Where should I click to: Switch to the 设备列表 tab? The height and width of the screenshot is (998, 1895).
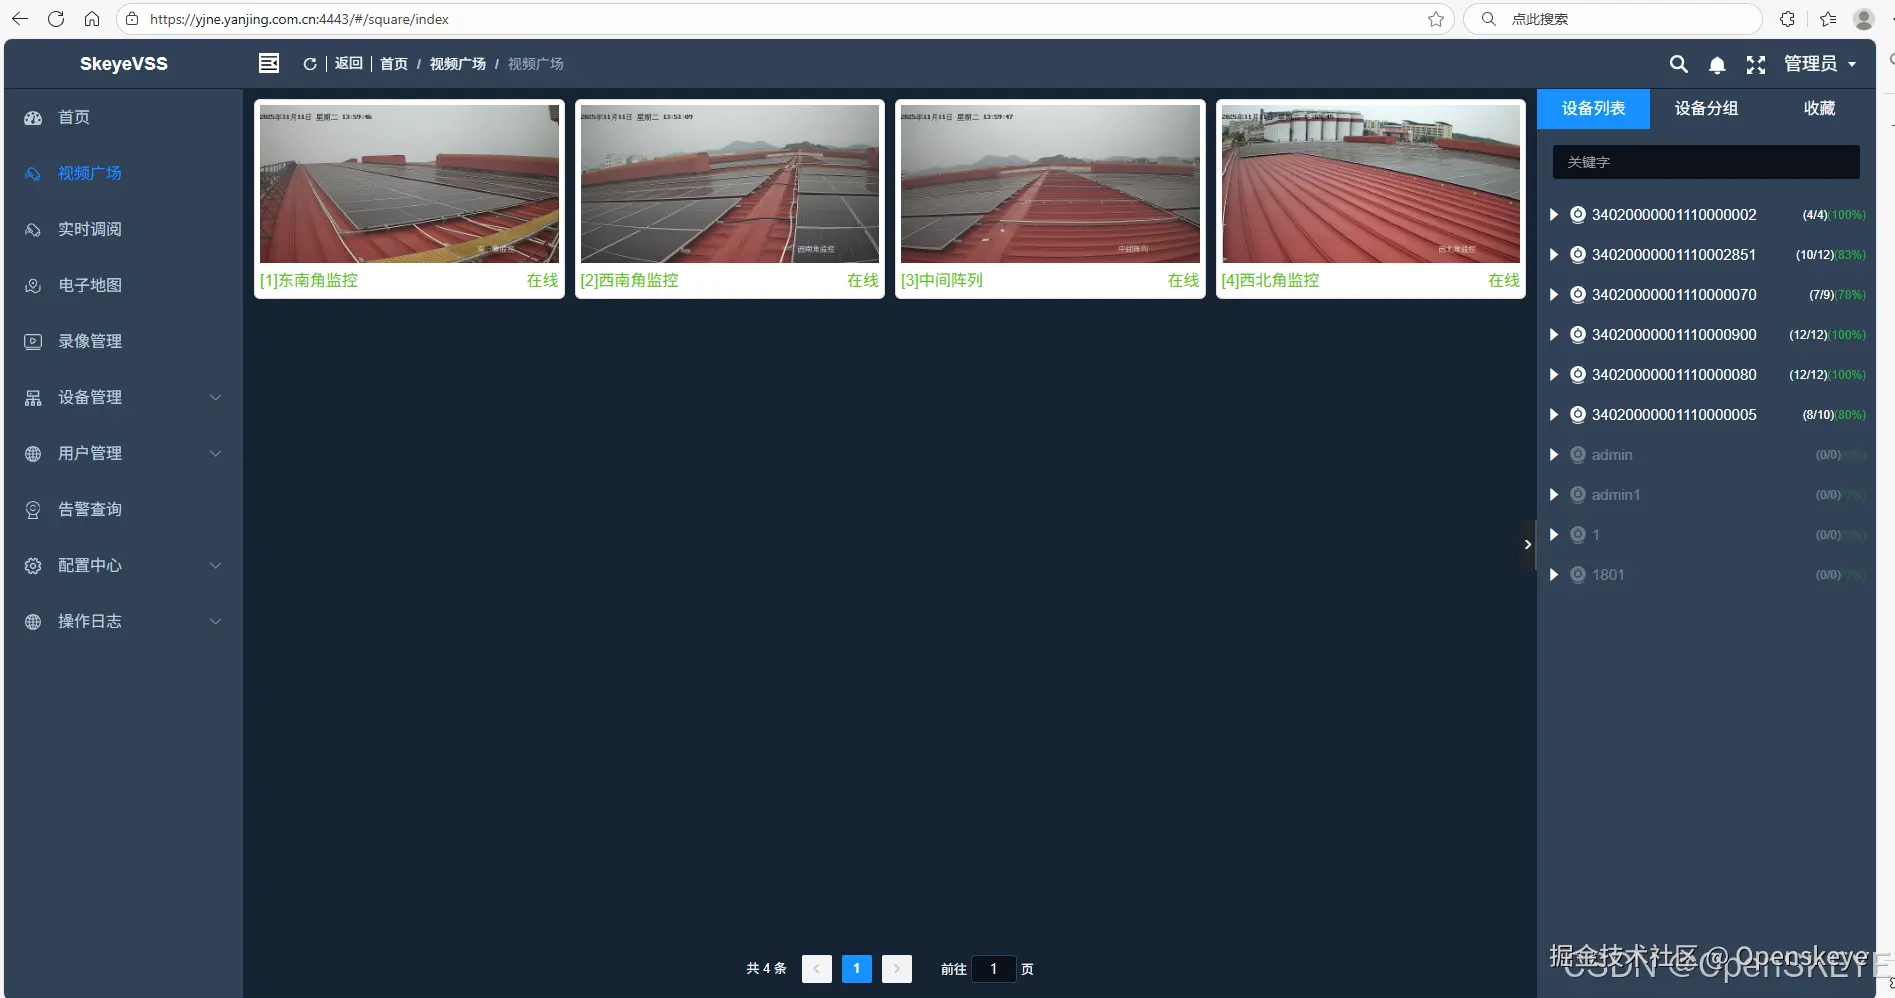[1593, 108]
